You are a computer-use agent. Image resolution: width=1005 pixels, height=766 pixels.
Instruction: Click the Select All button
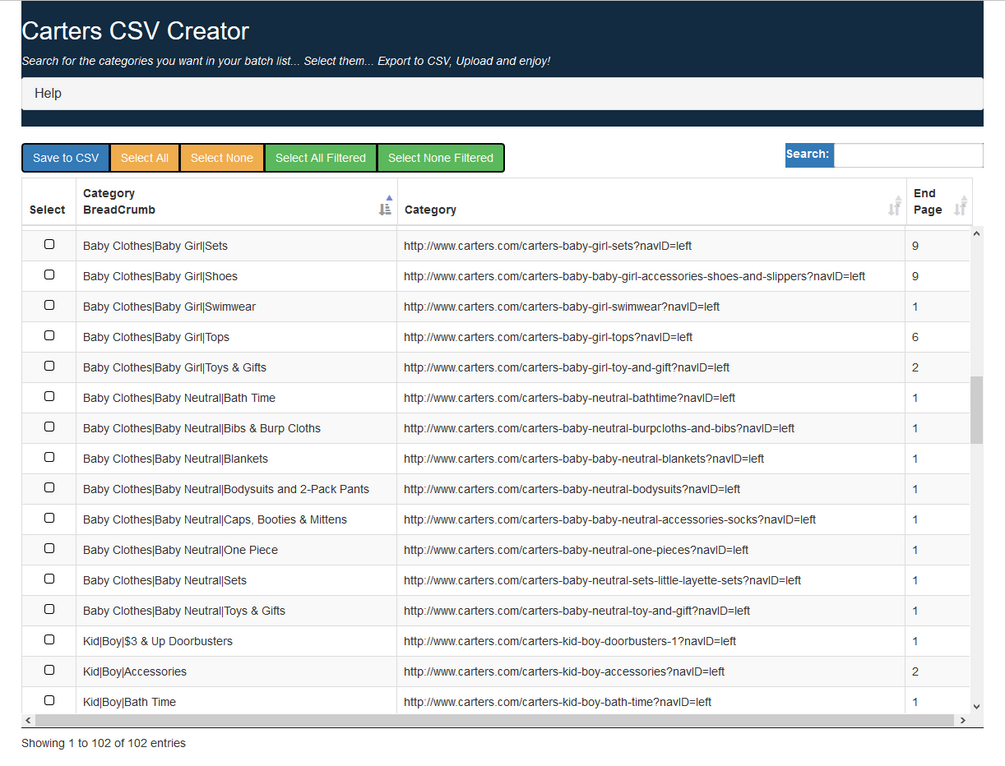[144, 157]
